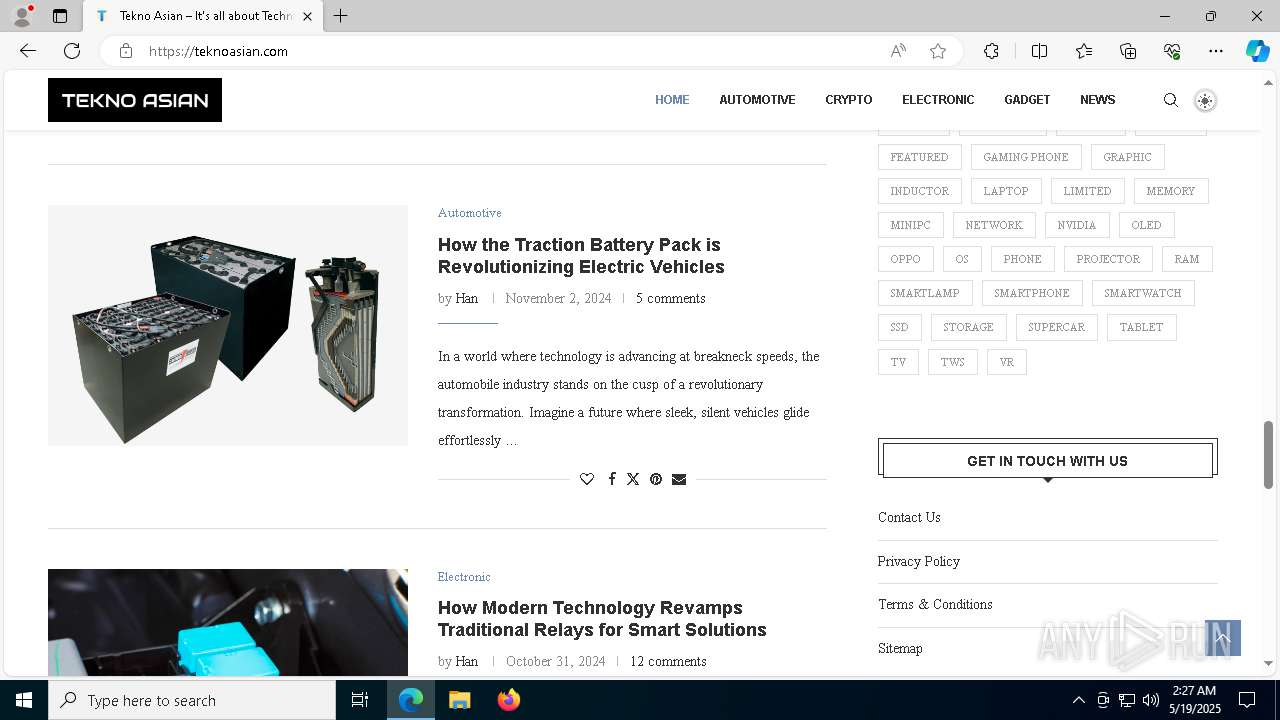
Task: Open Terms & Conditions link
Action: (935, 604)
